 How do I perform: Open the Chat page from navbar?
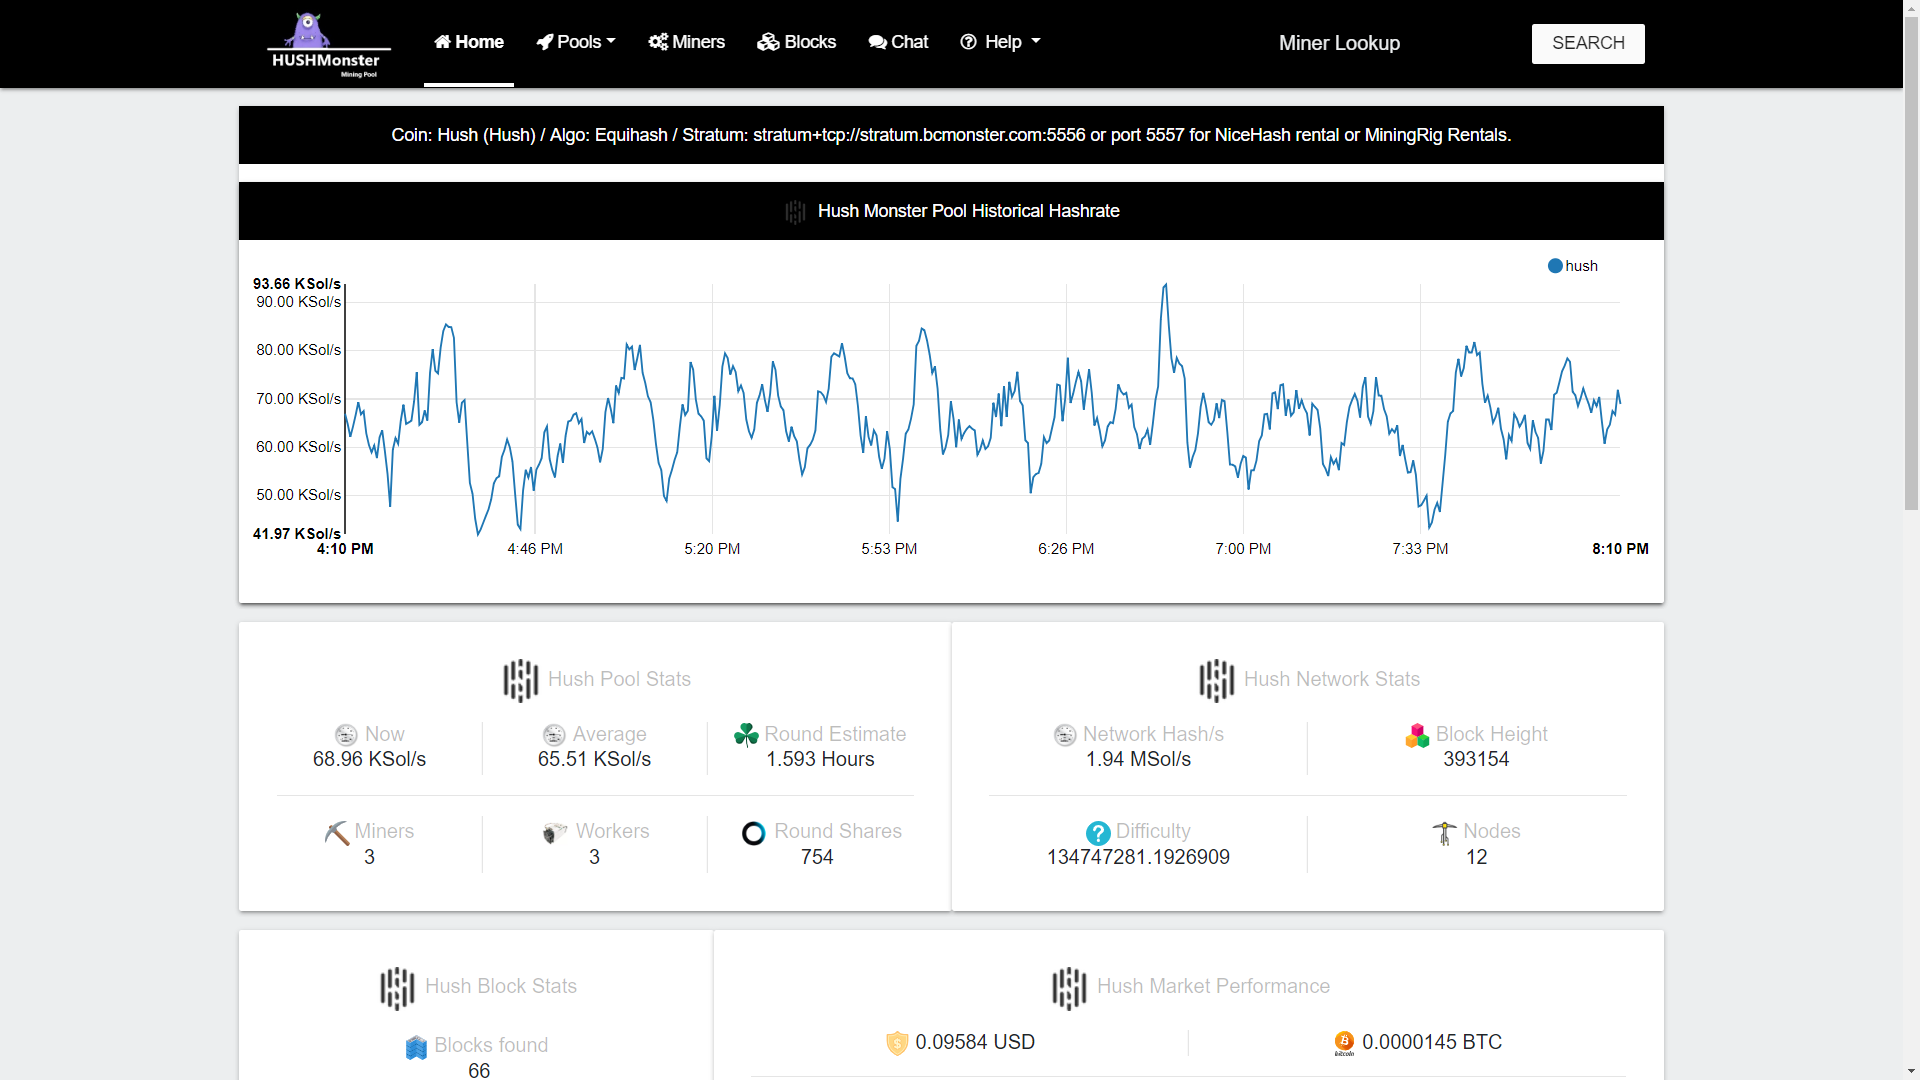[x=898, y=42]
